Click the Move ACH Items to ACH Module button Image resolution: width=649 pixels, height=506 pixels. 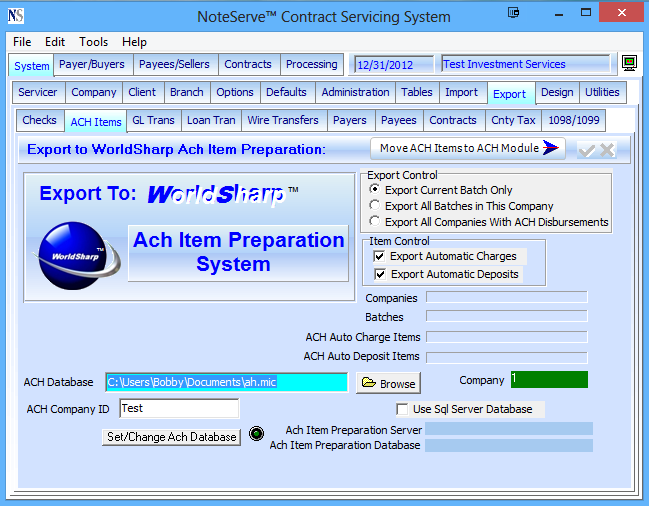(x=468, y=148)
